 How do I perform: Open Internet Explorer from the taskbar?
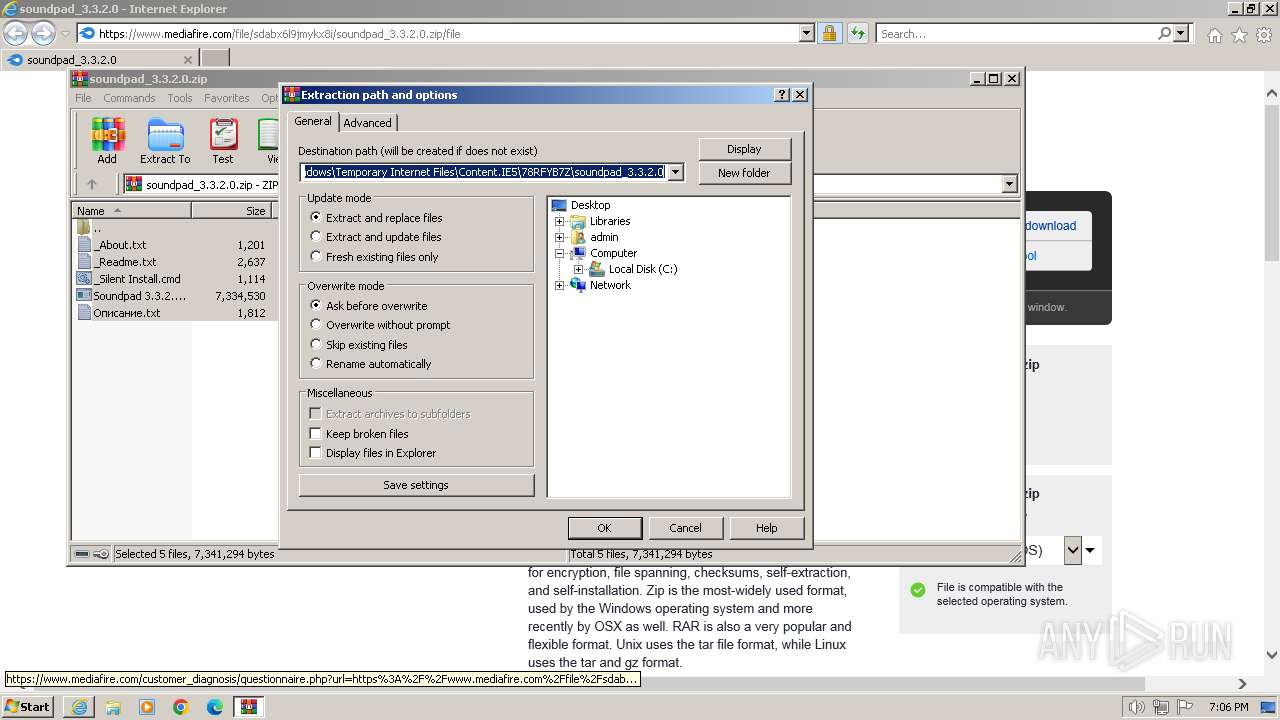(x=79, y=707)
